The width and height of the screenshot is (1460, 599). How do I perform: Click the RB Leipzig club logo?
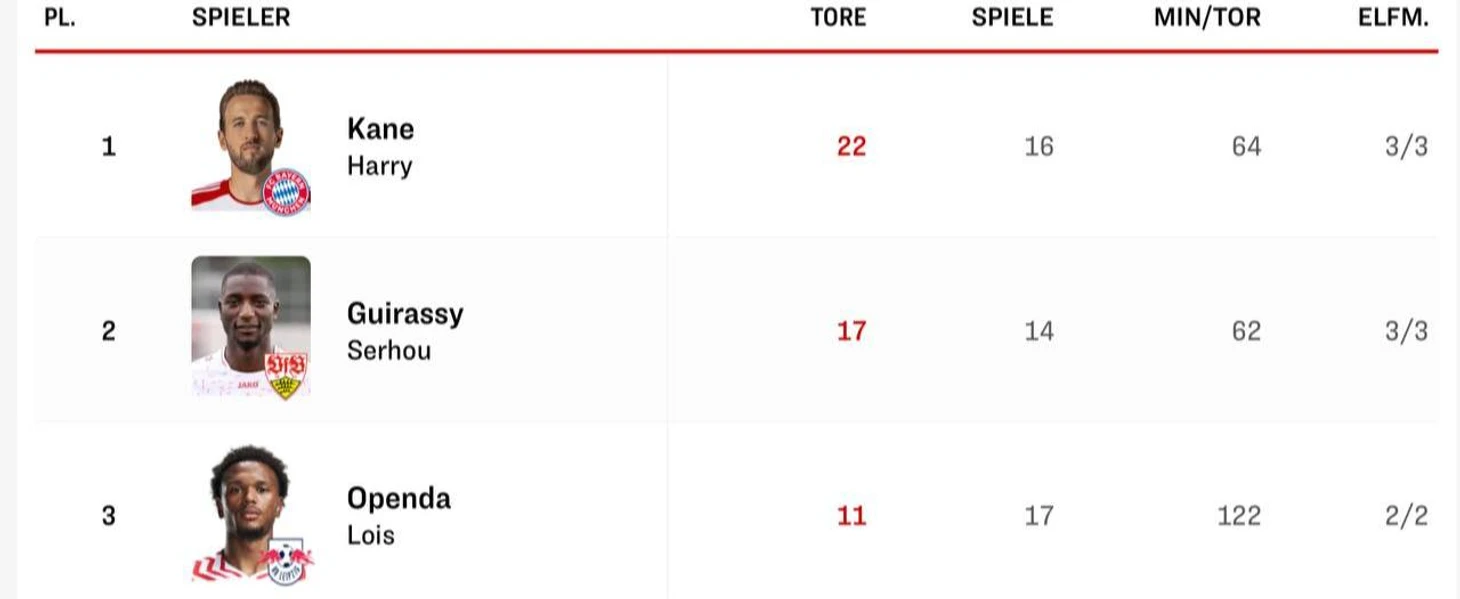(x=289, y=562)
